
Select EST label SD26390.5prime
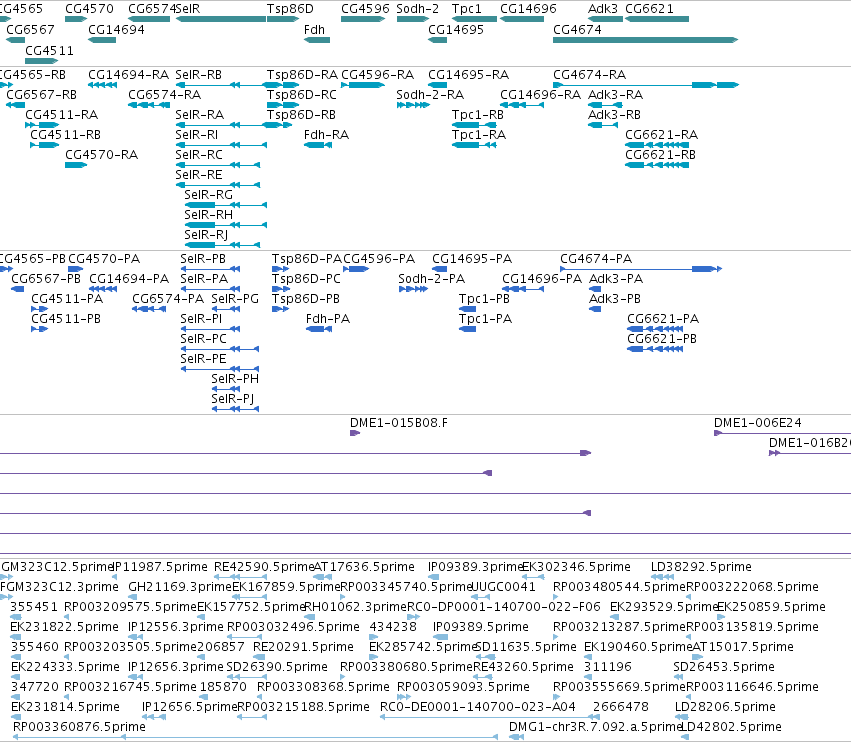[x=277, y=667]
